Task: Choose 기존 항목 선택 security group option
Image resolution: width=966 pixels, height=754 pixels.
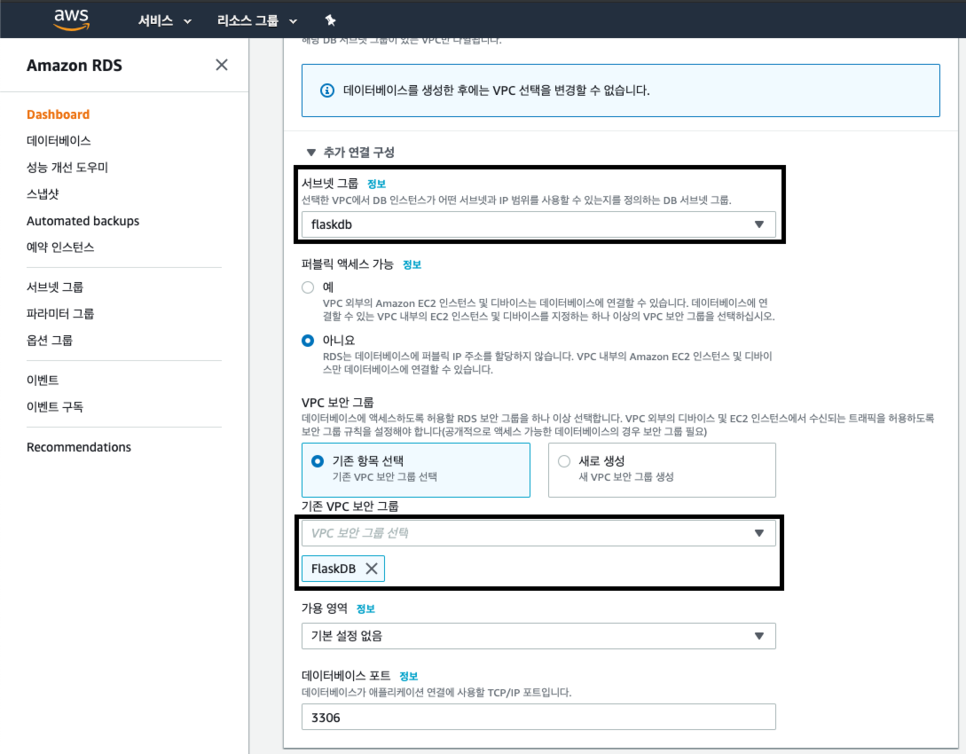Action: point(416,470)
